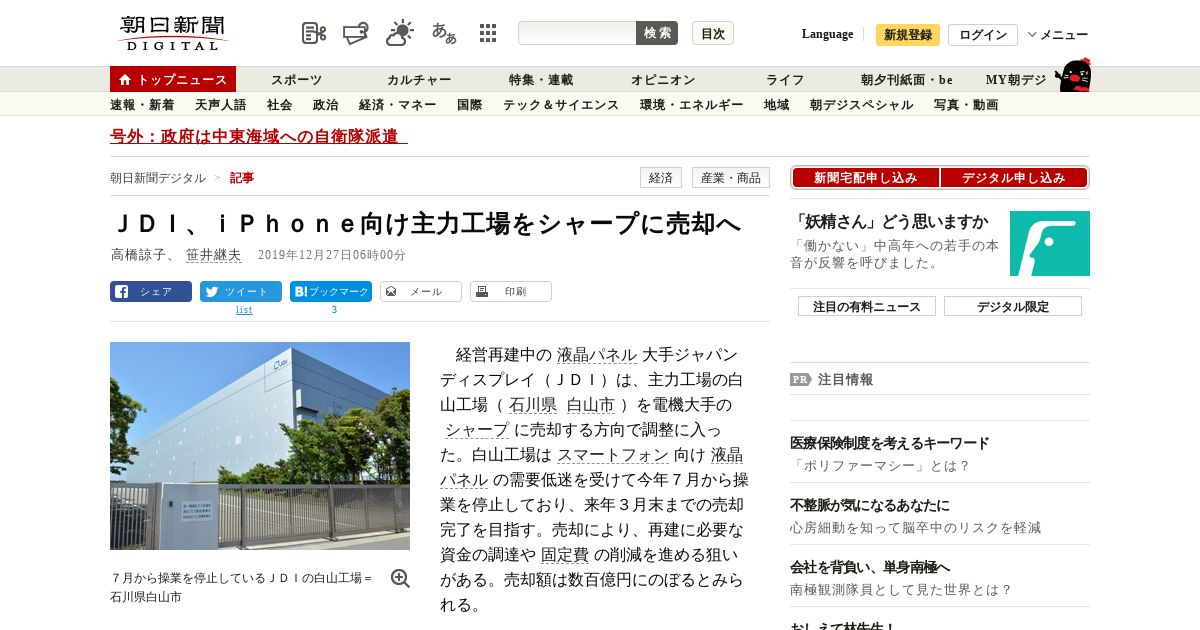Open the tweet list link
Image resolution: width=1200 pixels, height=630 pixels.
(x=244, y=310)
